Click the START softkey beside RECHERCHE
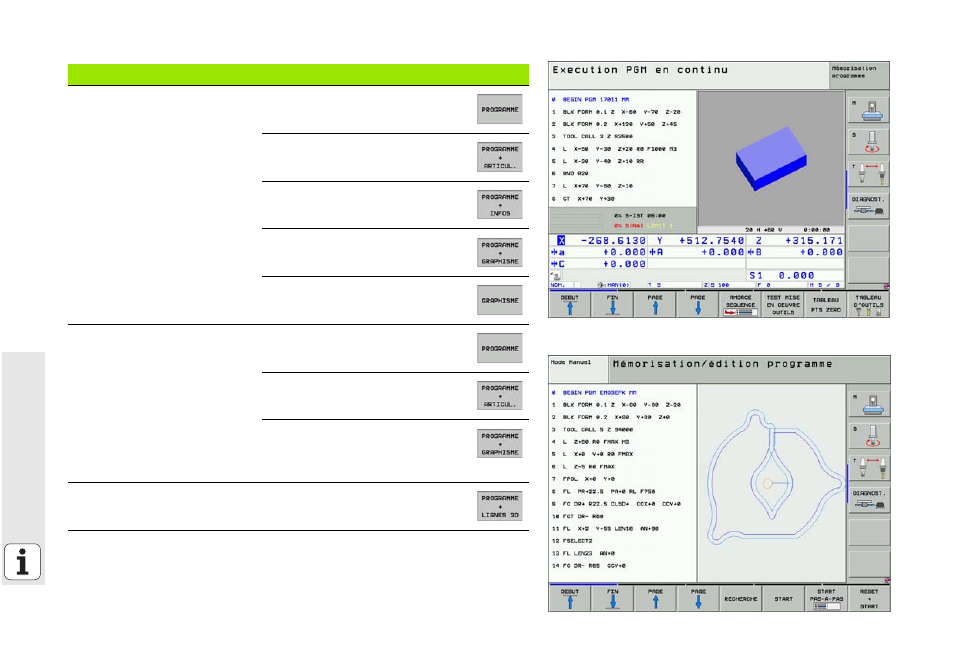The height and width of the screenshot is (672, 954). 783,598
